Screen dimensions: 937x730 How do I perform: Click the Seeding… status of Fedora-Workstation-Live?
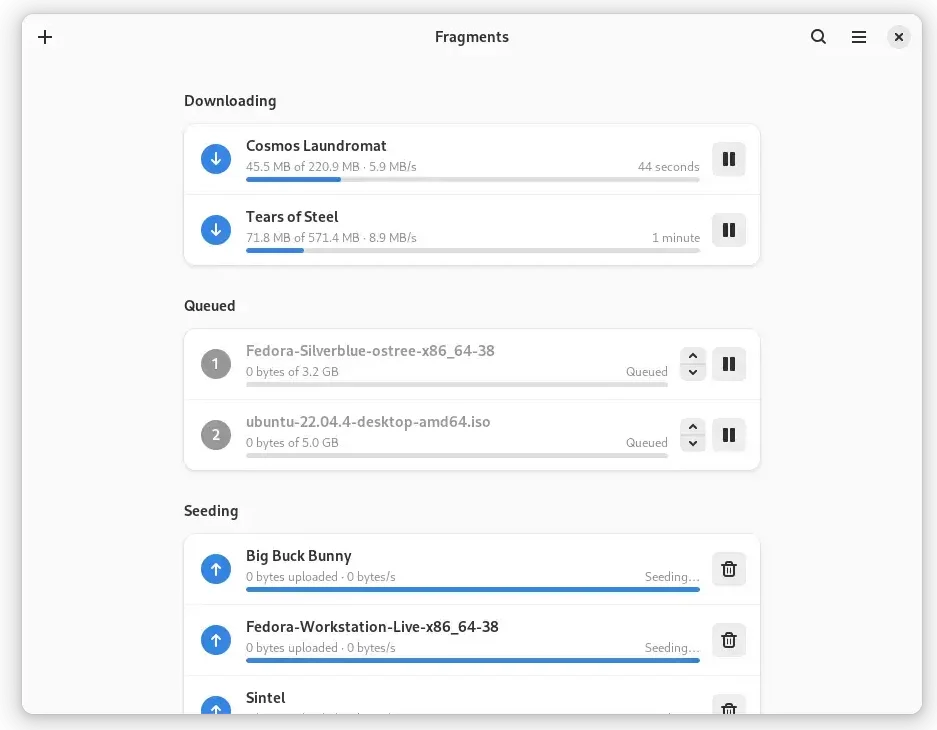tap(672, 648)
